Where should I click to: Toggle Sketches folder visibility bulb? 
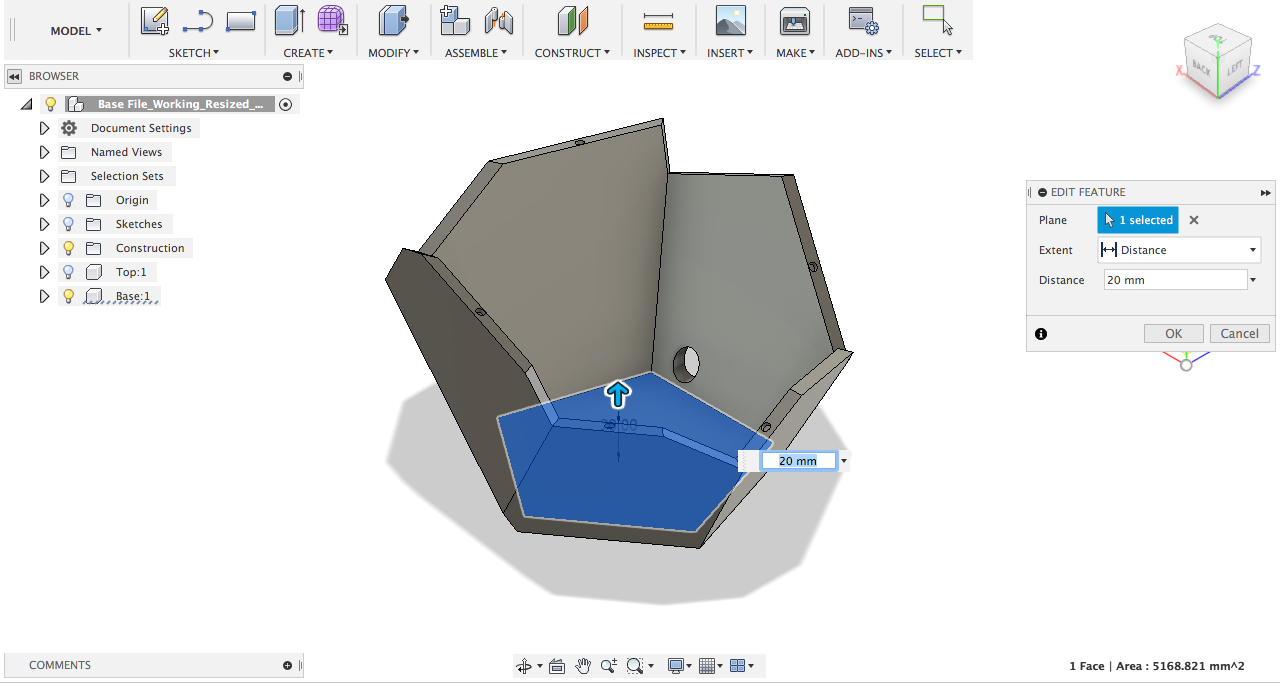pyautogui.click(x=69, y=224)
